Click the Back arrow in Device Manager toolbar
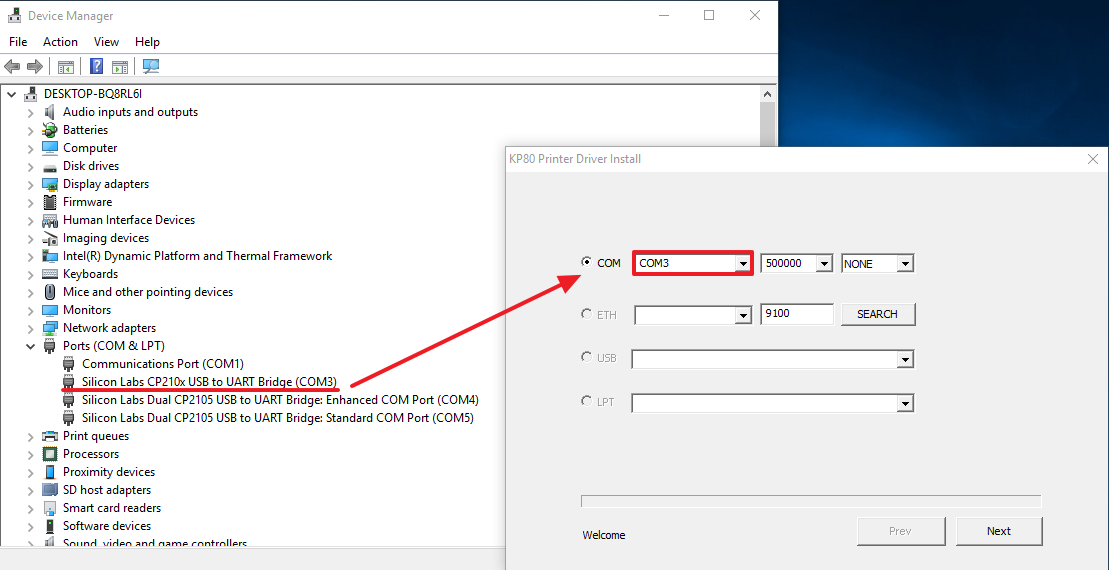This screenshot has height=570, width=1109. click(x=12, y=66)
